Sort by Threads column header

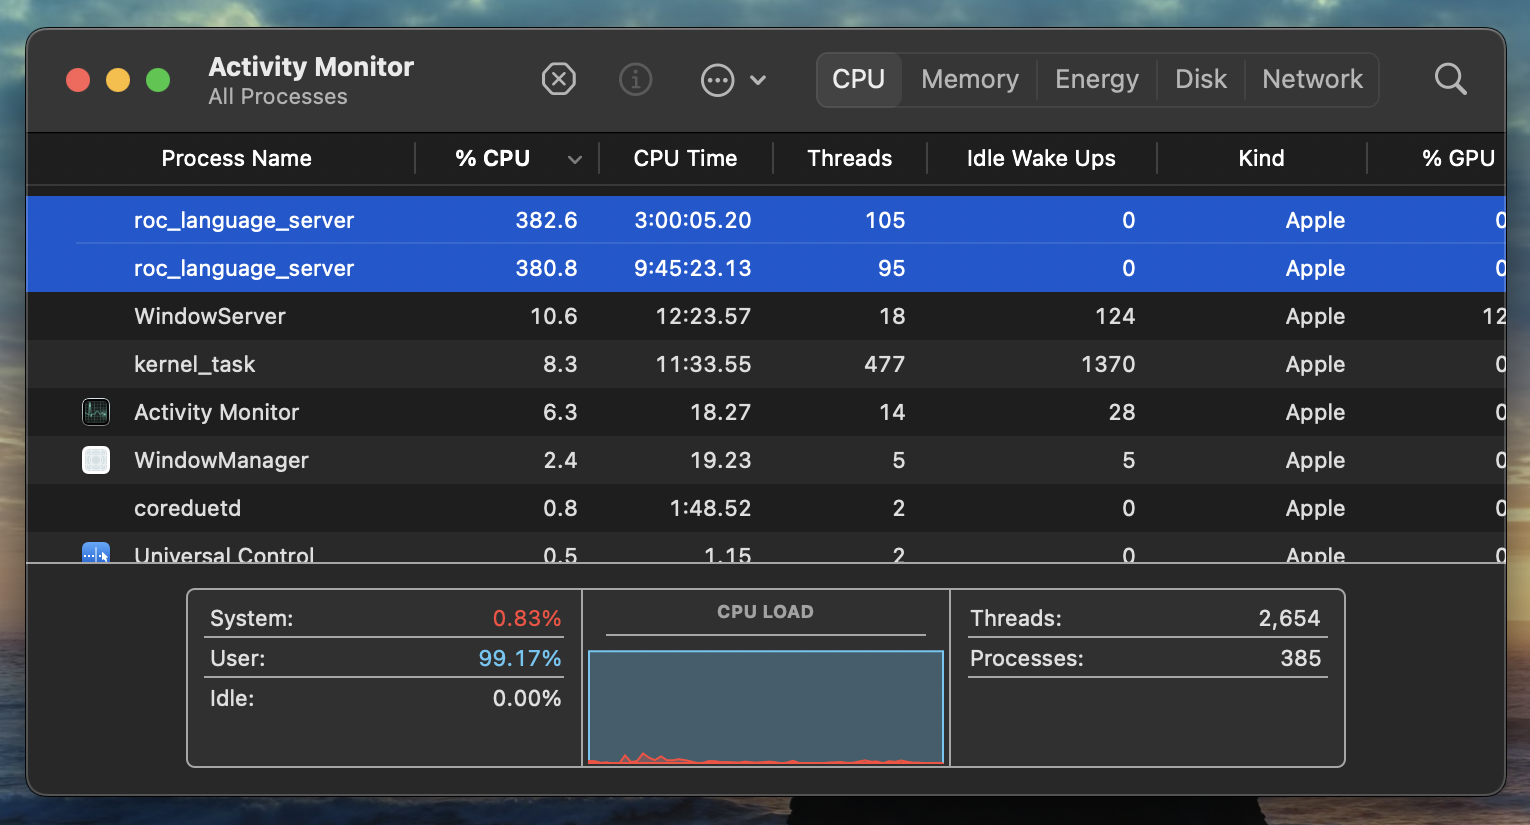pyautogui.click(x=849, y=158)
